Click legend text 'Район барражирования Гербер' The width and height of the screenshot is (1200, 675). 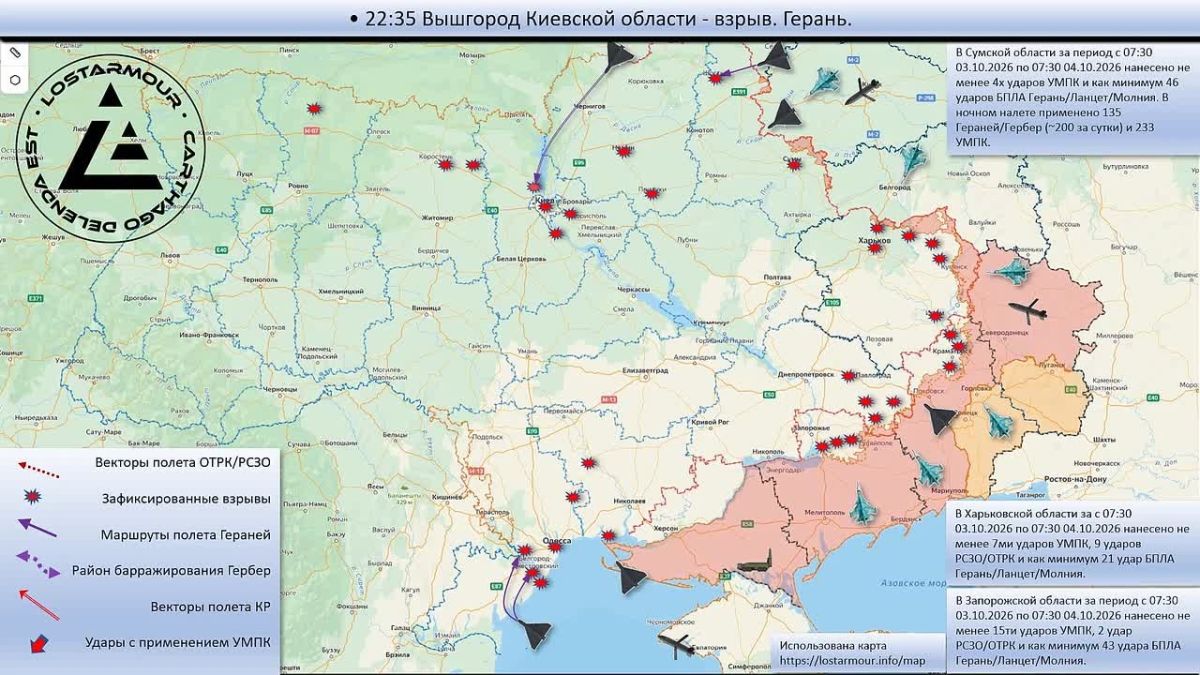(x=171, y=571)
